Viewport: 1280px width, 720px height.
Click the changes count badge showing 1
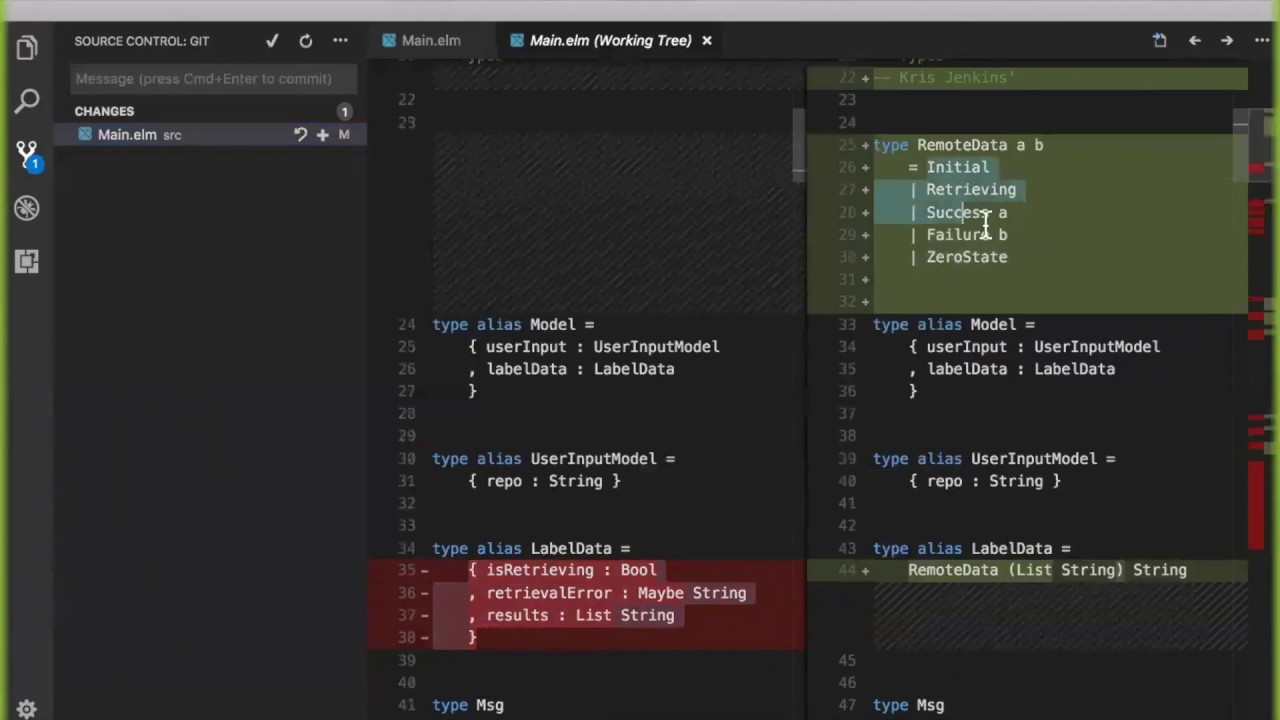point(344,111)
